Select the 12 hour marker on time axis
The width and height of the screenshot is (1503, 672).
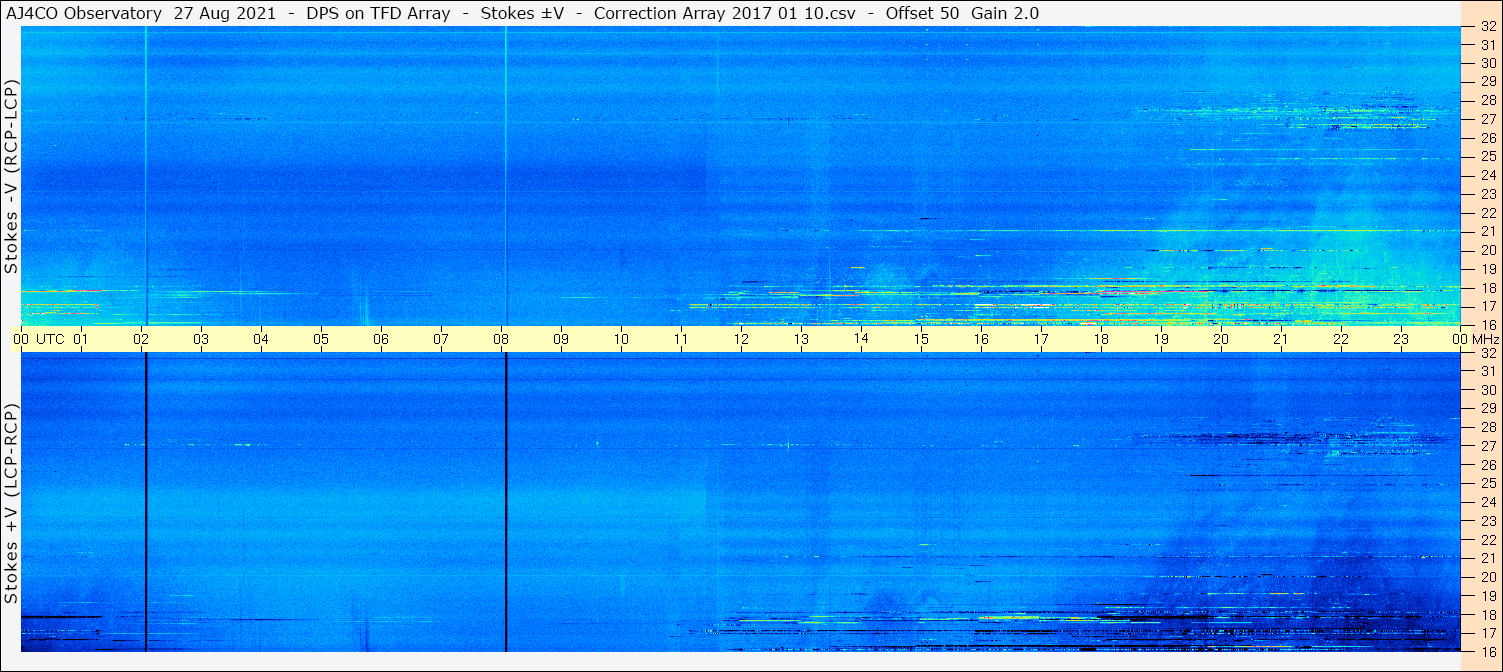[741, 339]
